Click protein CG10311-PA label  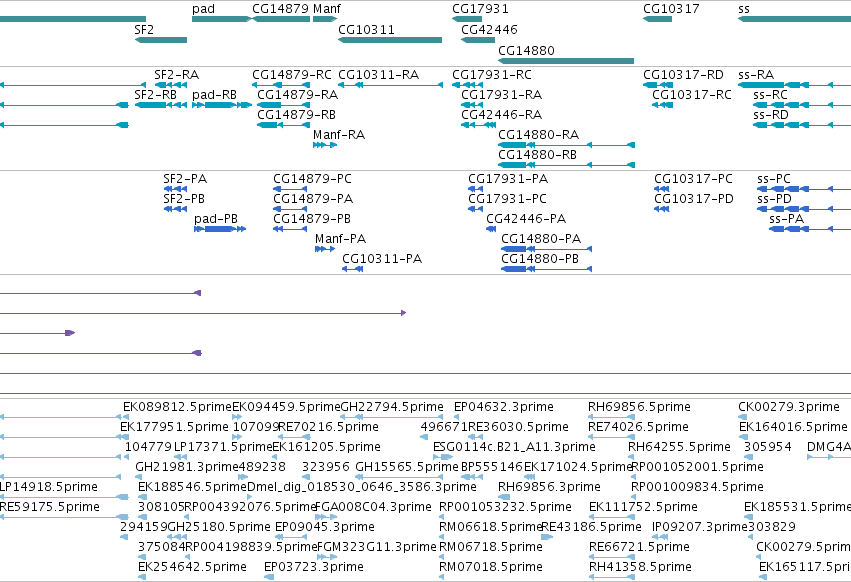click(382, 259)
